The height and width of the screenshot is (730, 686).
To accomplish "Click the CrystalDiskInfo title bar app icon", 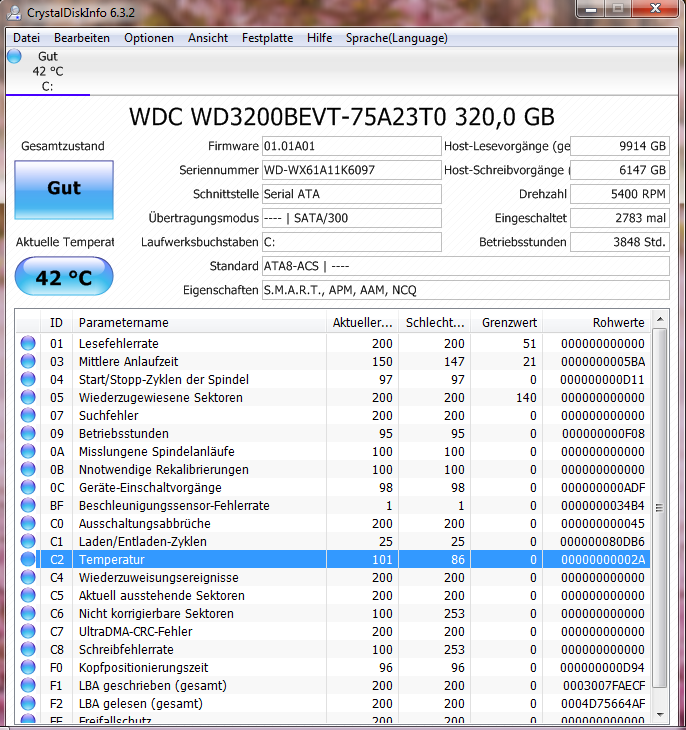I will tap(14, 13).
